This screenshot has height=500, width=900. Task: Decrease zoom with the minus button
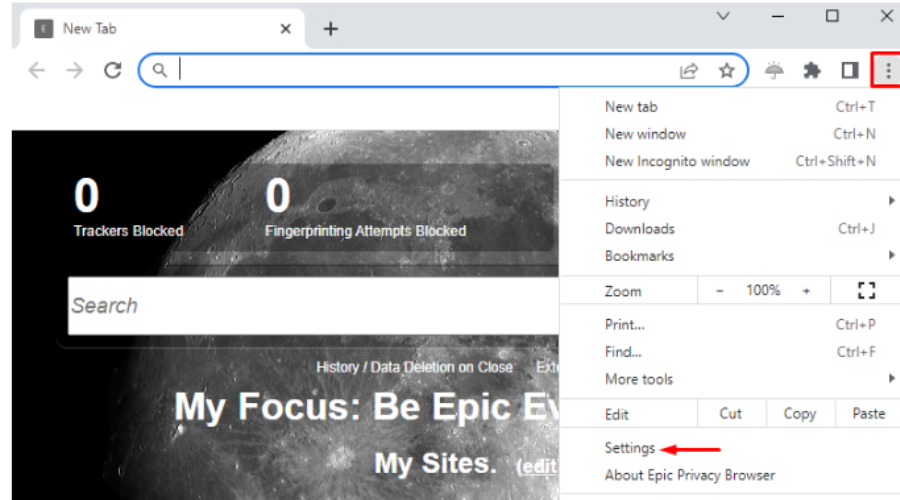[x=720, y=290]
